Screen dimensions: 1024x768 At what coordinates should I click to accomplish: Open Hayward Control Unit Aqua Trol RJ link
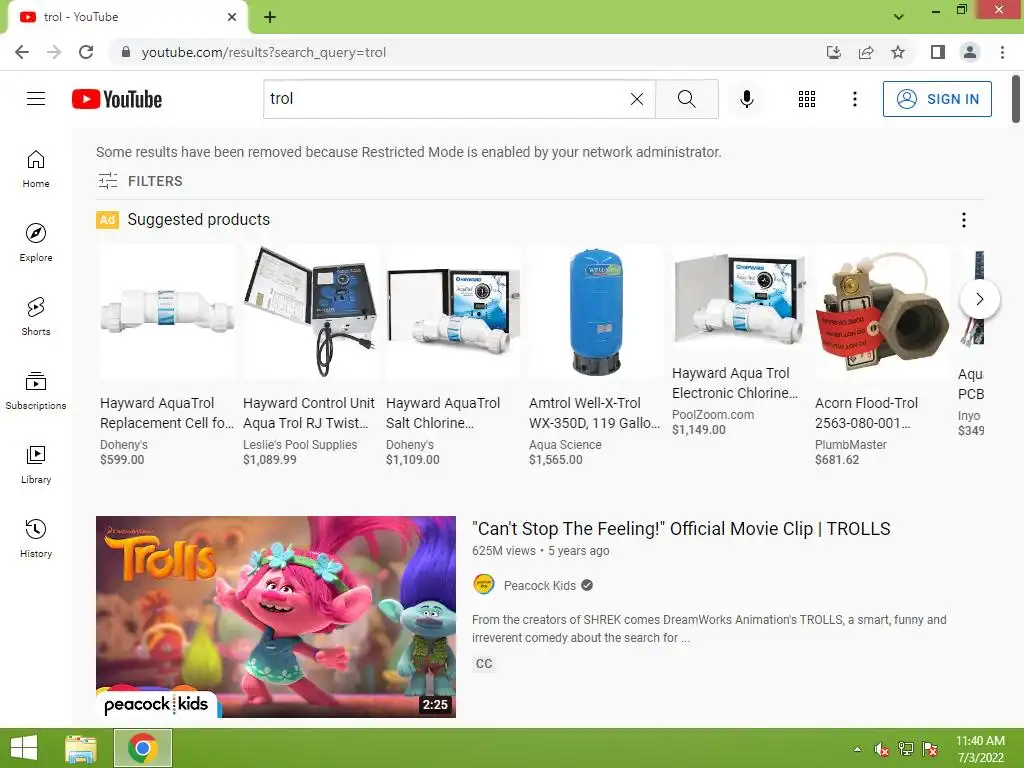pos(309,413)
